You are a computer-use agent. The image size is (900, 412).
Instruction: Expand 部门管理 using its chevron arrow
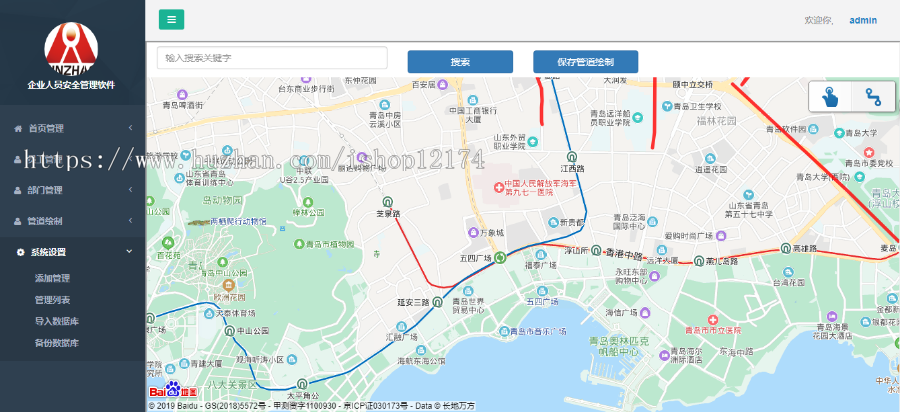tap(130, 190)
